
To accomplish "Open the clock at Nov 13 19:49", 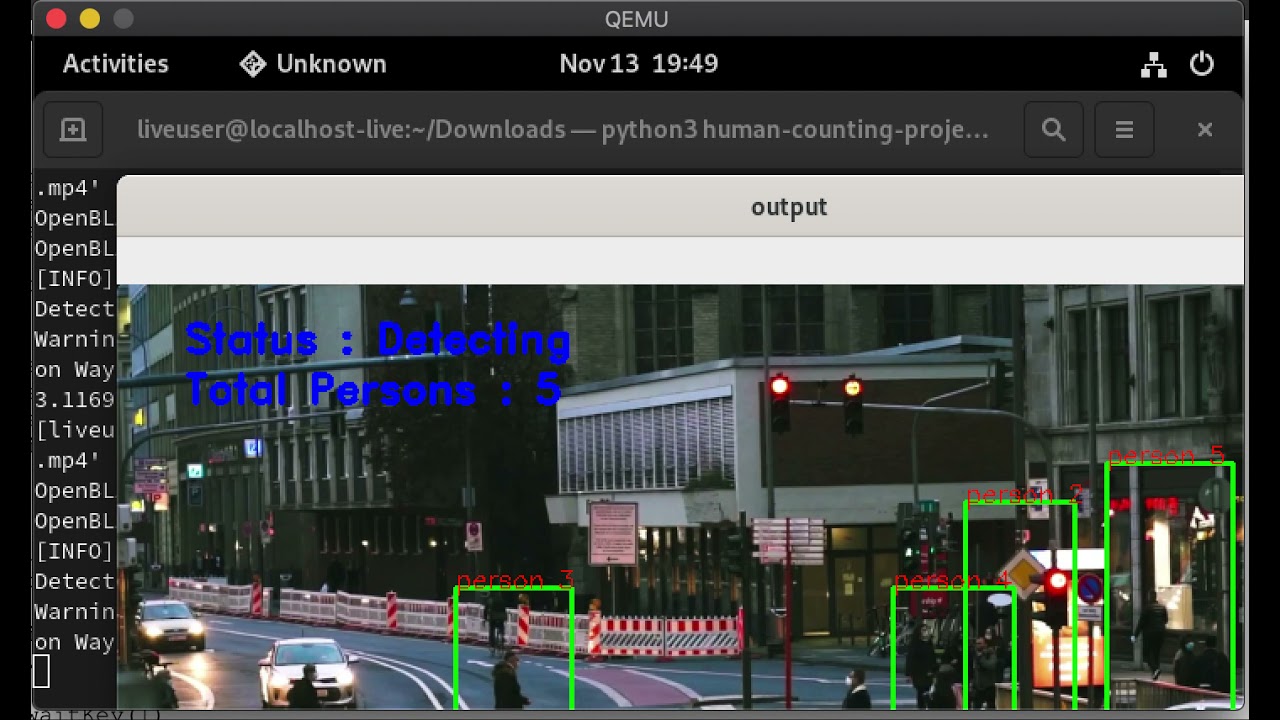I will pyautogui.click(x=639, y=64).
